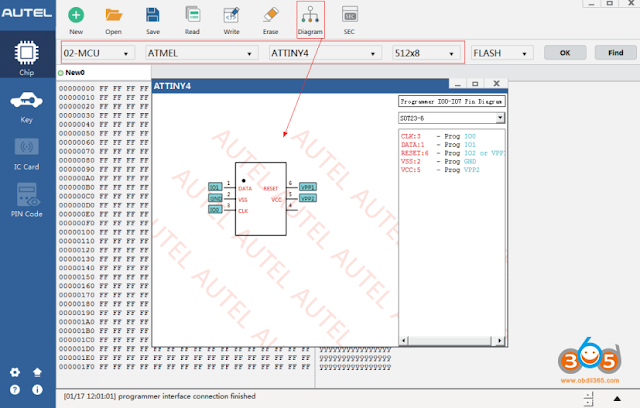Viewport: 640px width, 408px height.
Task: Click the IO0 pin label in diagram
Action: pyautogui.click(x=215, y=209)
